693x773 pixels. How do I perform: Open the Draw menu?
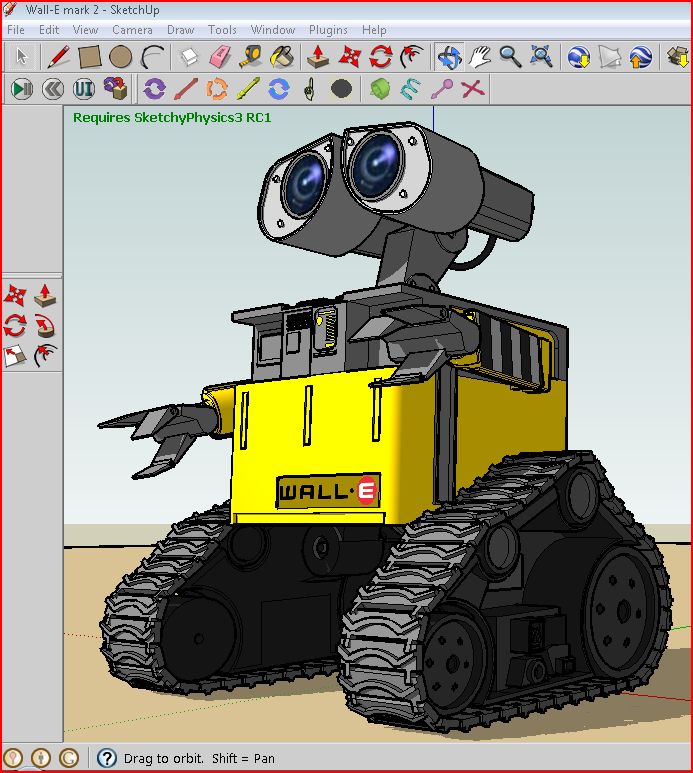[x=181, y=30]
